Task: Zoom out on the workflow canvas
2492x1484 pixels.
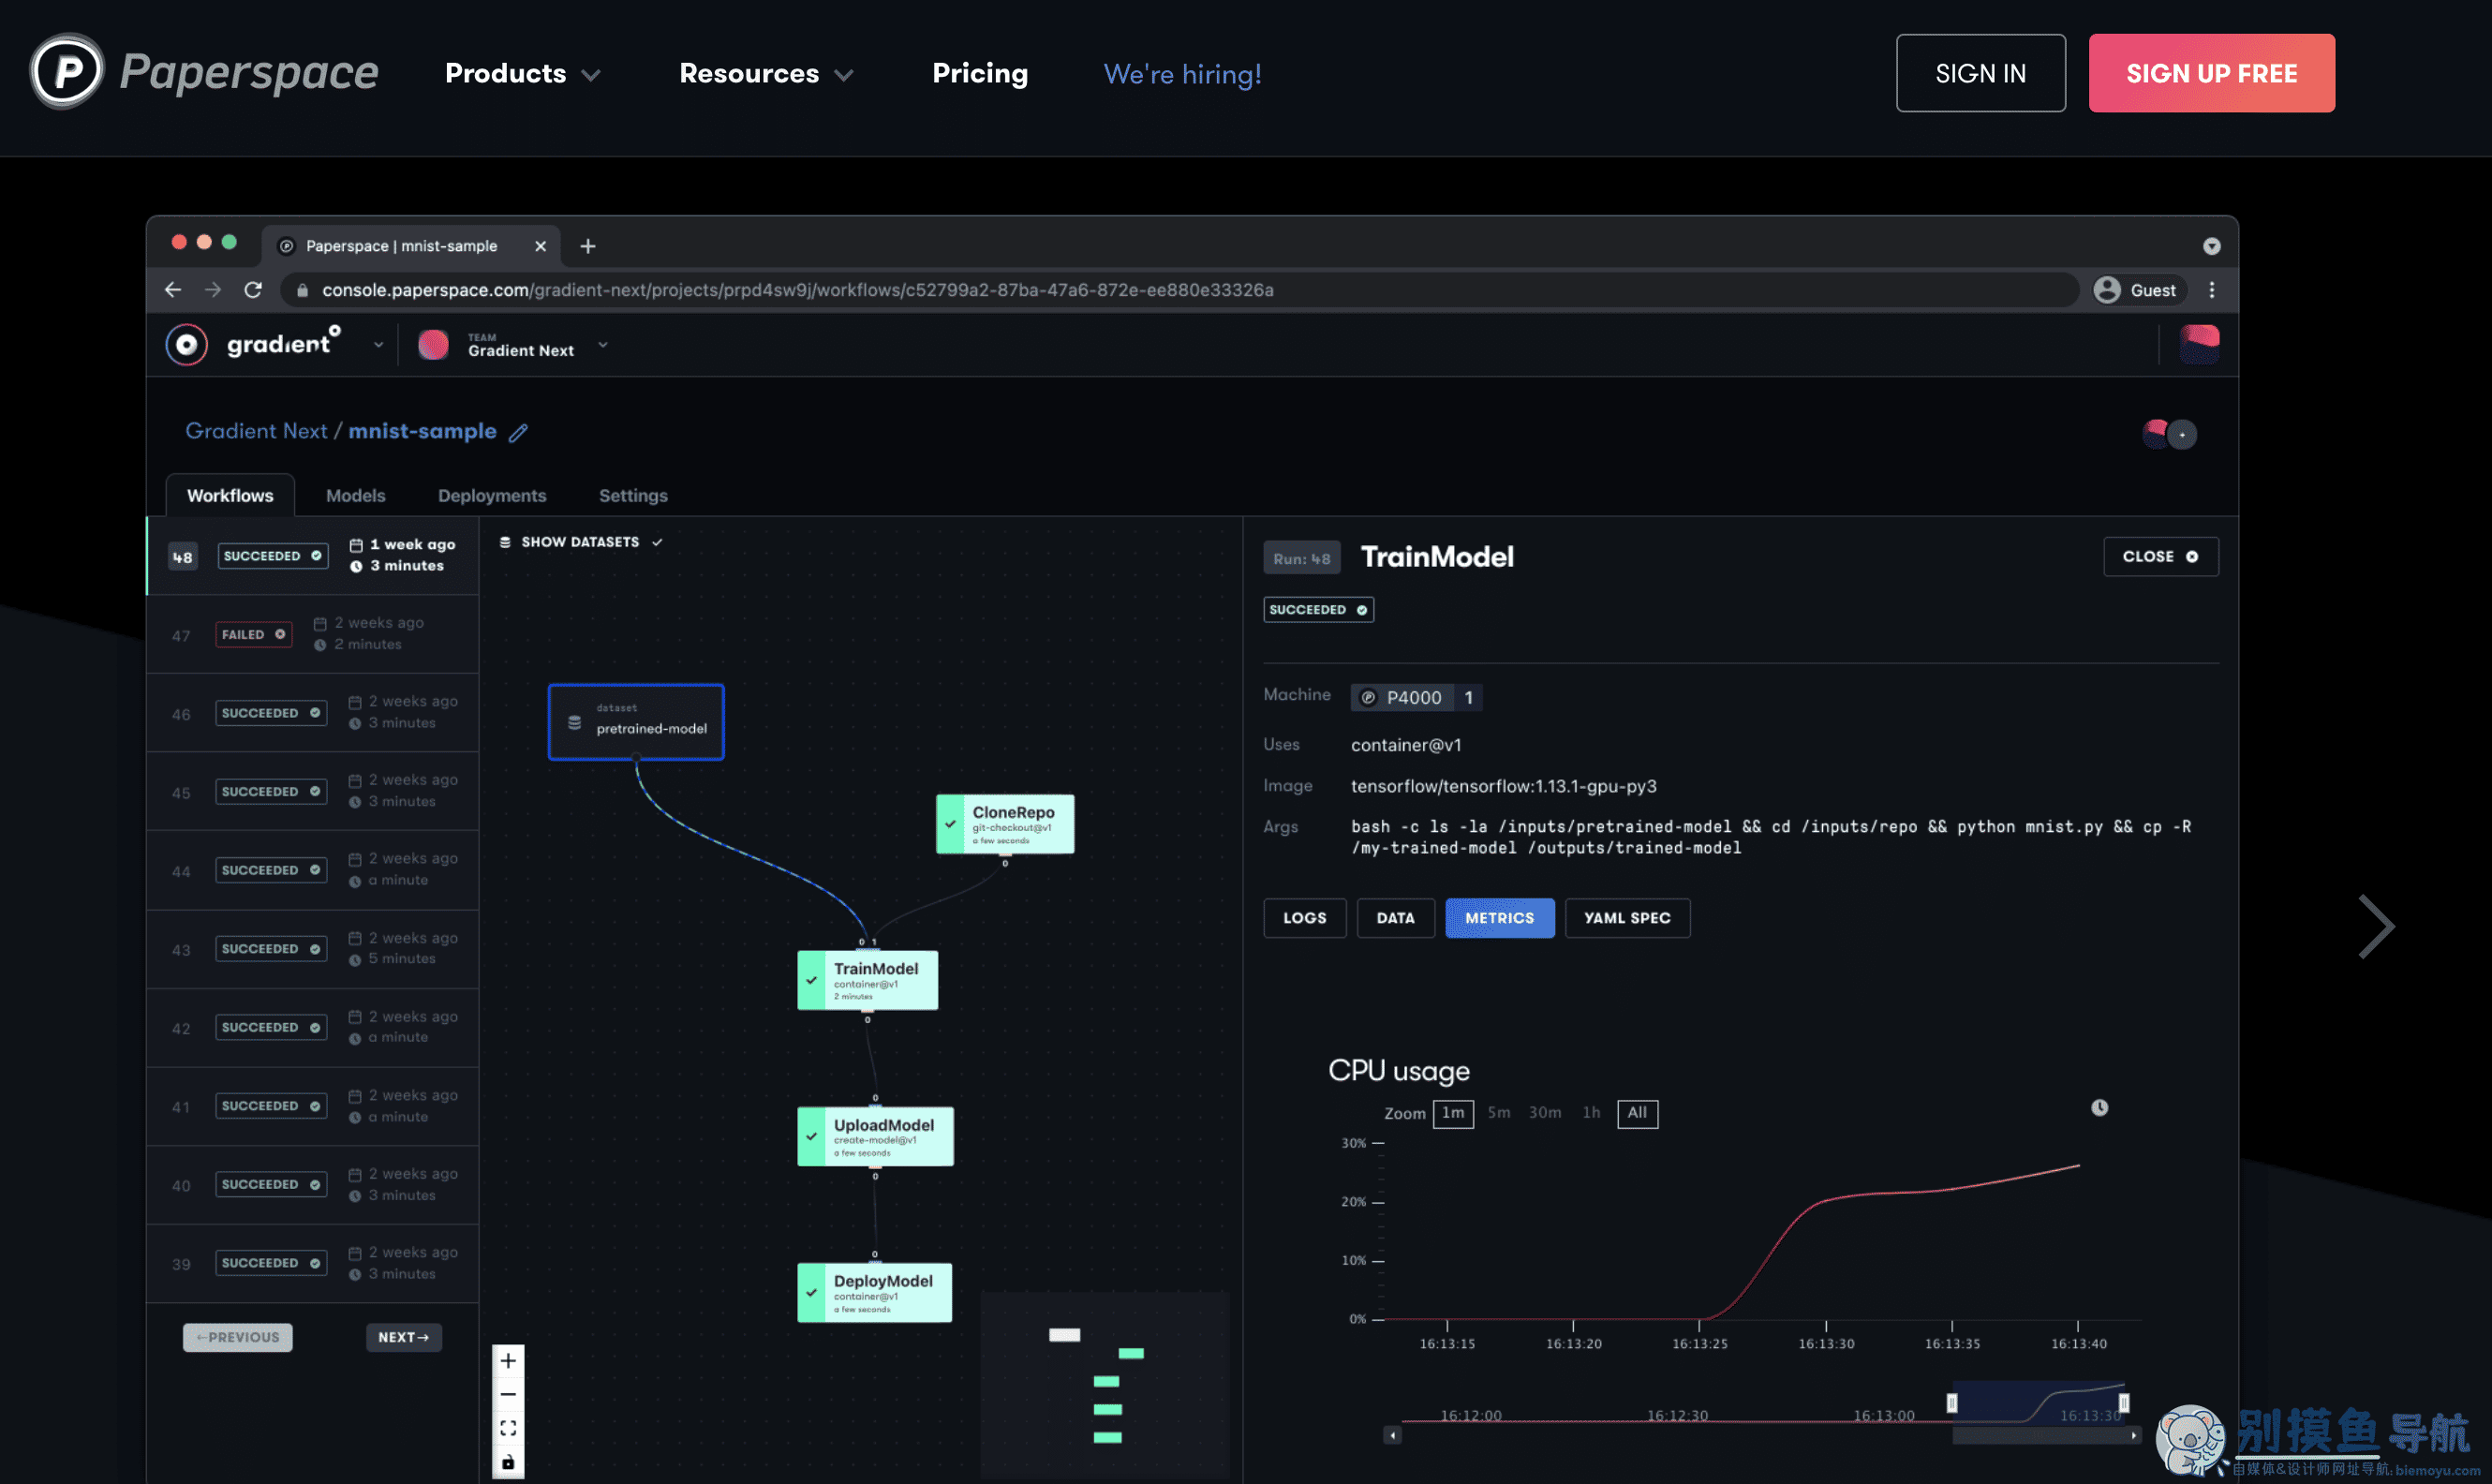Action: click(508, 1394)
